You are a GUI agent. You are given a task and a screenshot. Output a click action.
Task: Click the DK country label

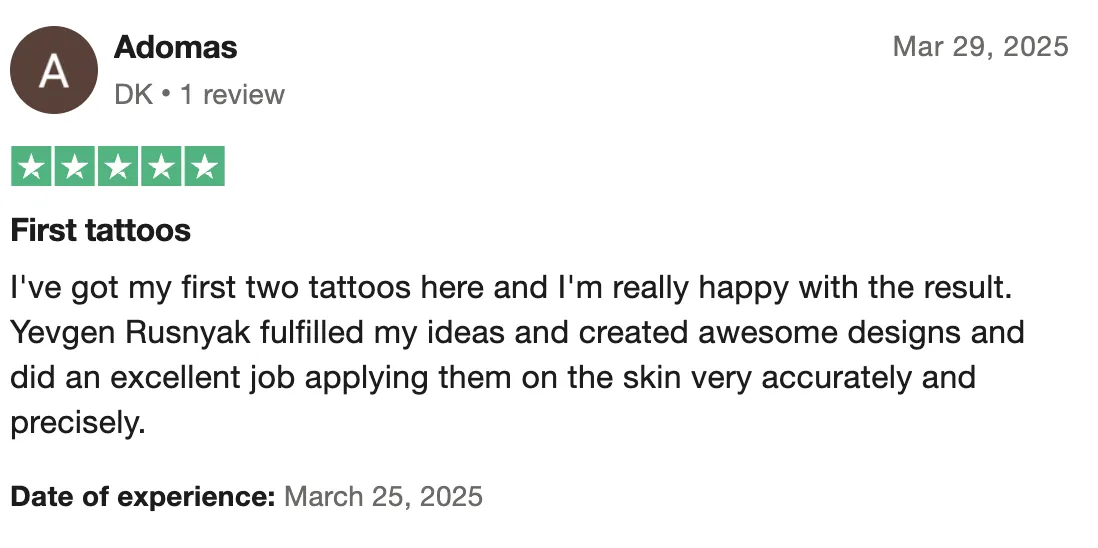(x=133, y=94)
